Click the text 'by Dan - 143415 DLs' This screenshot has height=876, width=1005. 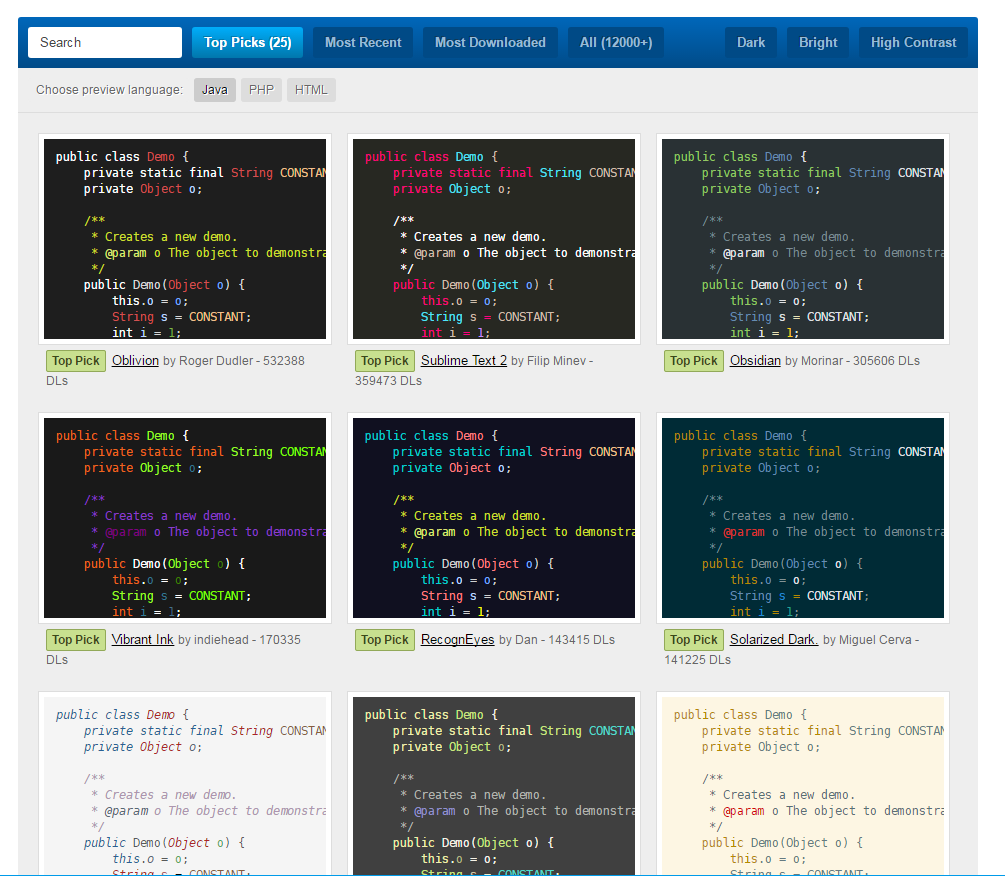tap(557, 640)
